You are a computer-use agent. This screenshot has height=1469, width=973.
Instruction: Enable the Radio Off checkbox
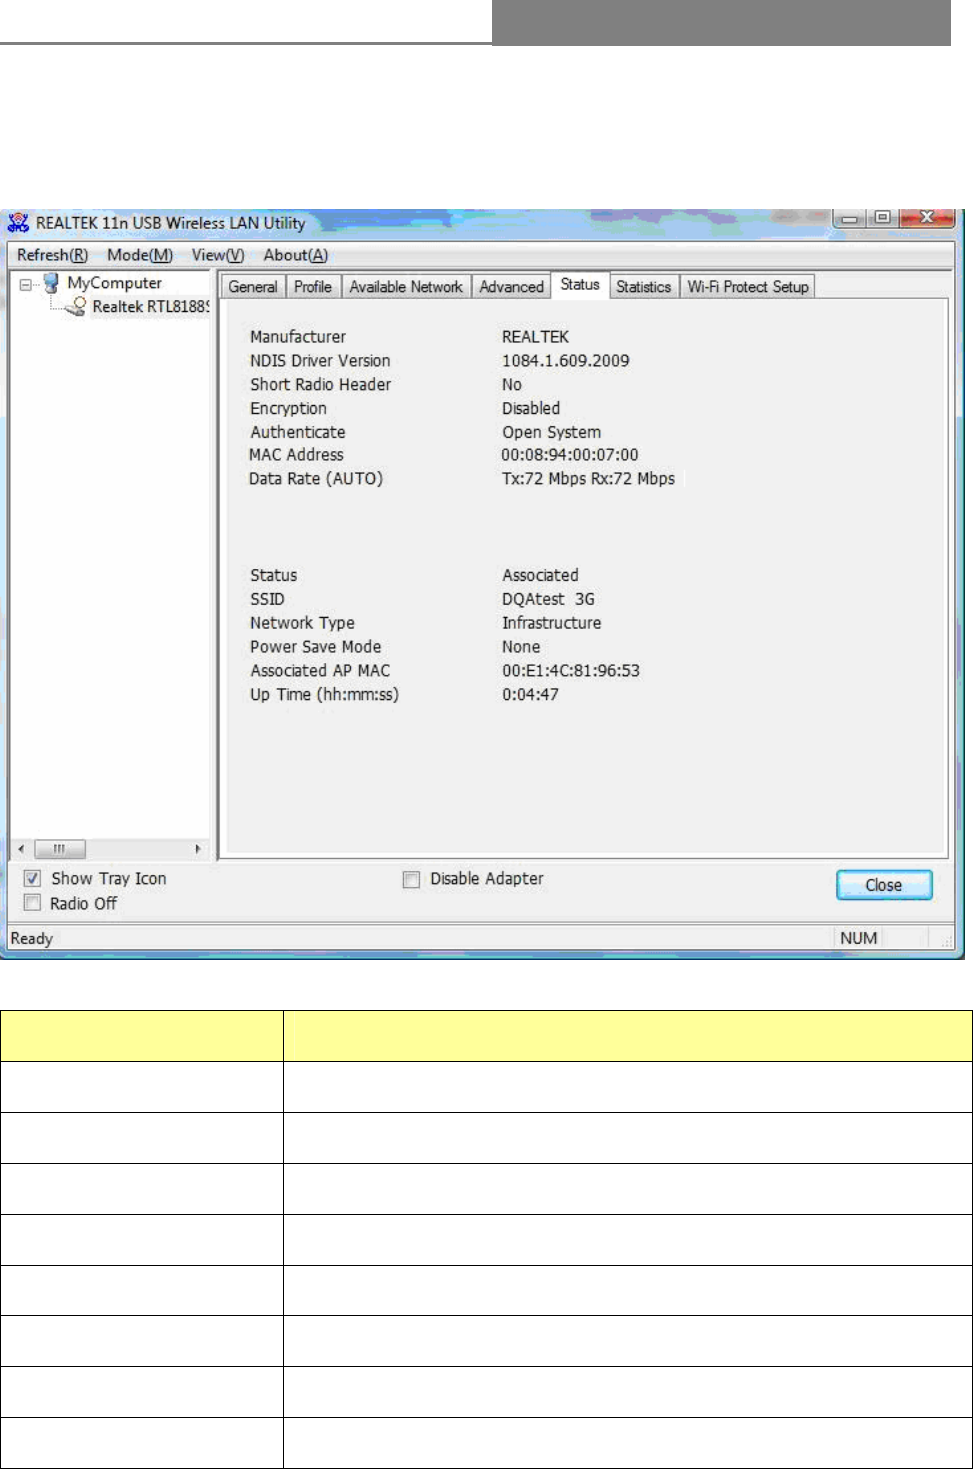pyautogui.click(x=33, y=903)
